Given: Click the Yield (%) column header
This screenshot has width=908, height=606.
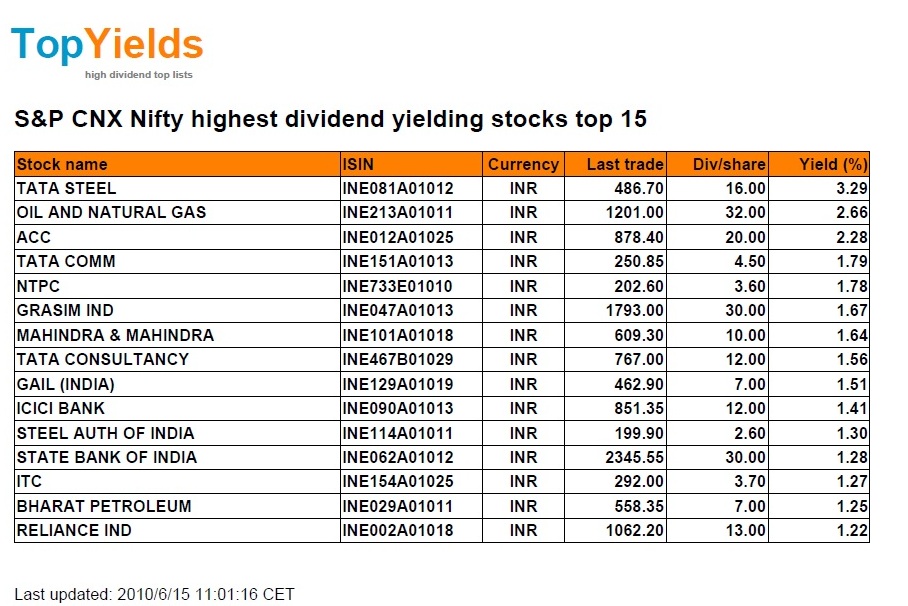Looking at the screenshot, I should click(x=833, y=164).
